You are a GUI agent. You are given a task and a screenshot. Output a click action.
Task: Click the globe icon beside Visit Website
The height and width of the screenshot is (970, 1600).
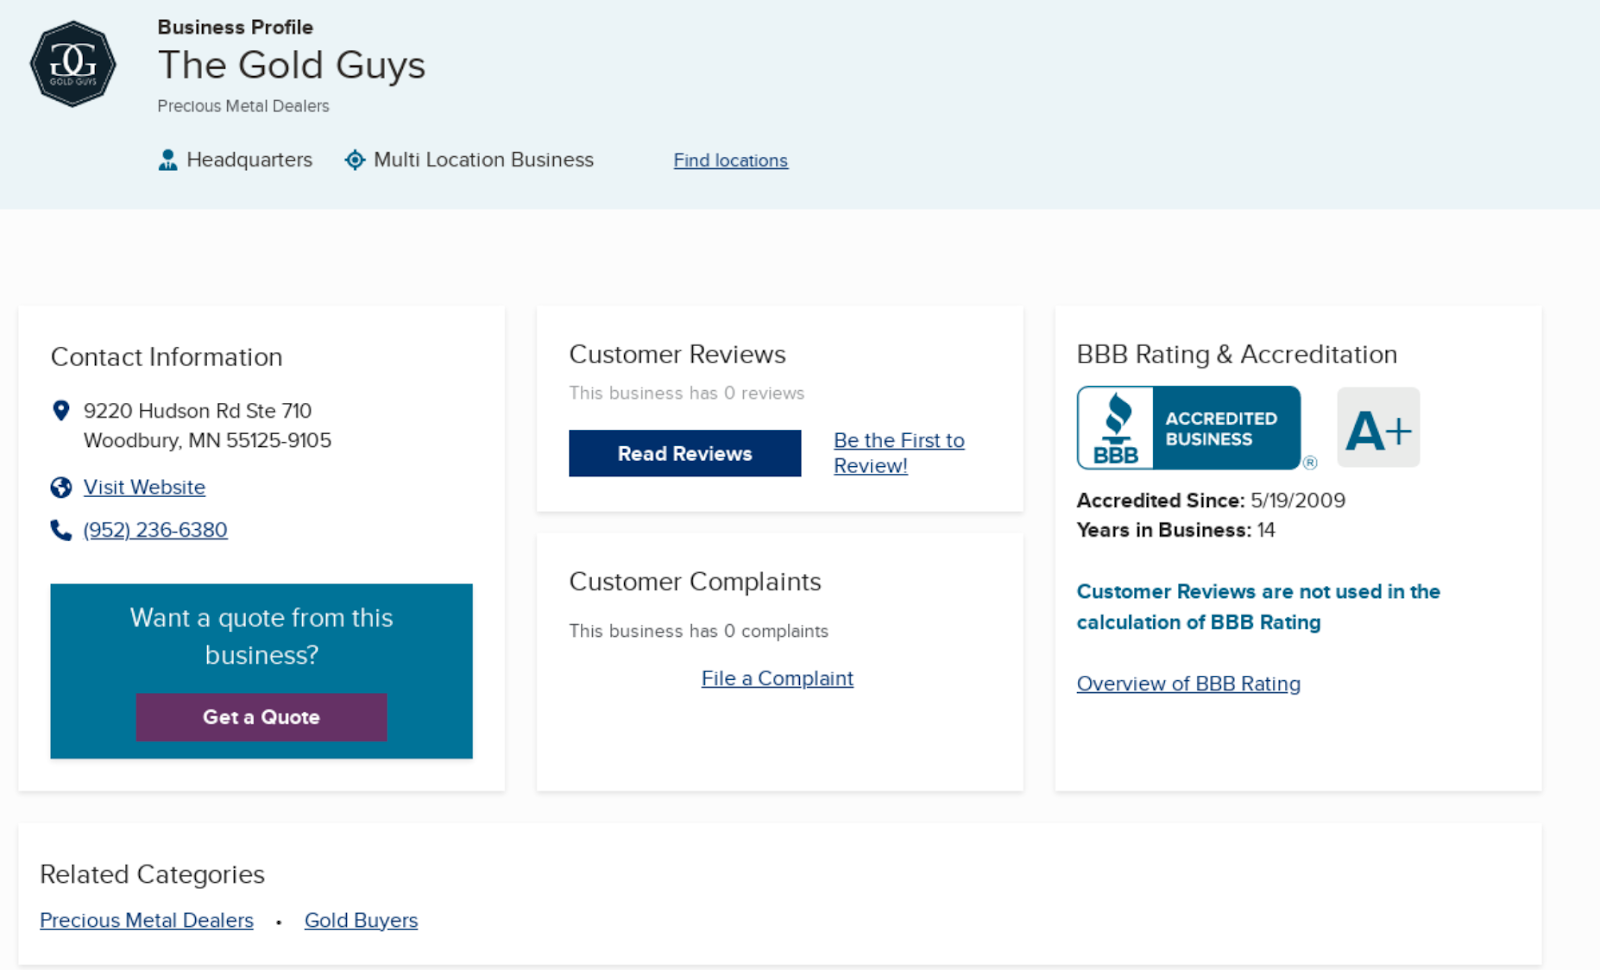(x=61, y=487)
